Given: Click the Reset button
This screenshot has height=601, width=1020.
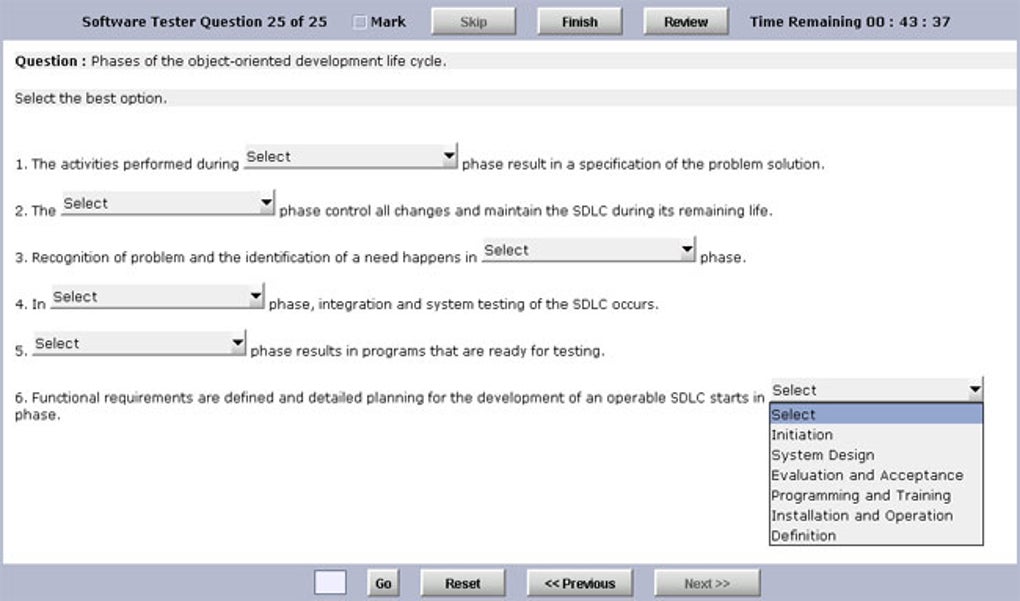Looking at the screenshot, I should [x=463, y=583].
